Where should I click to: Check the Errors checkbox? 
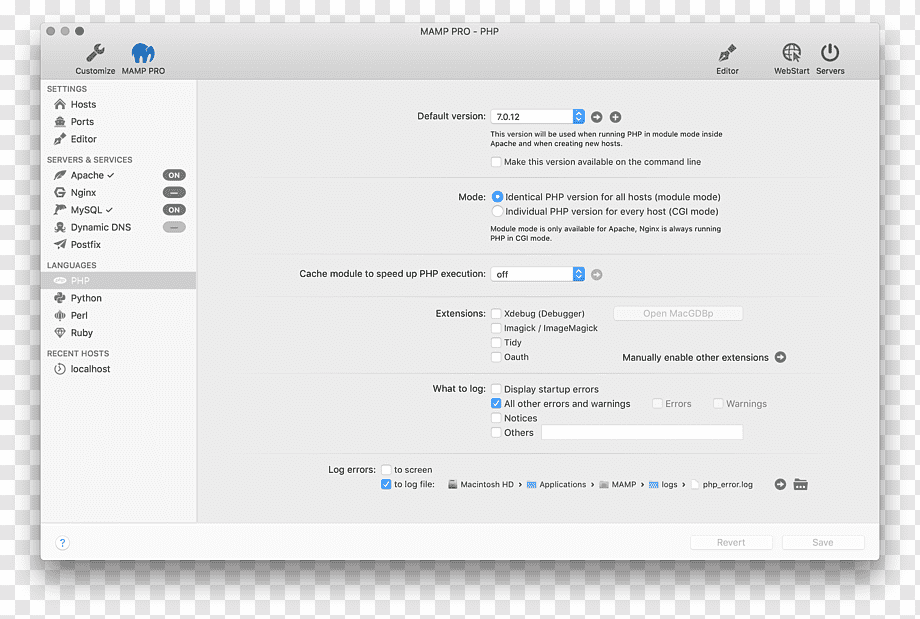658,404
